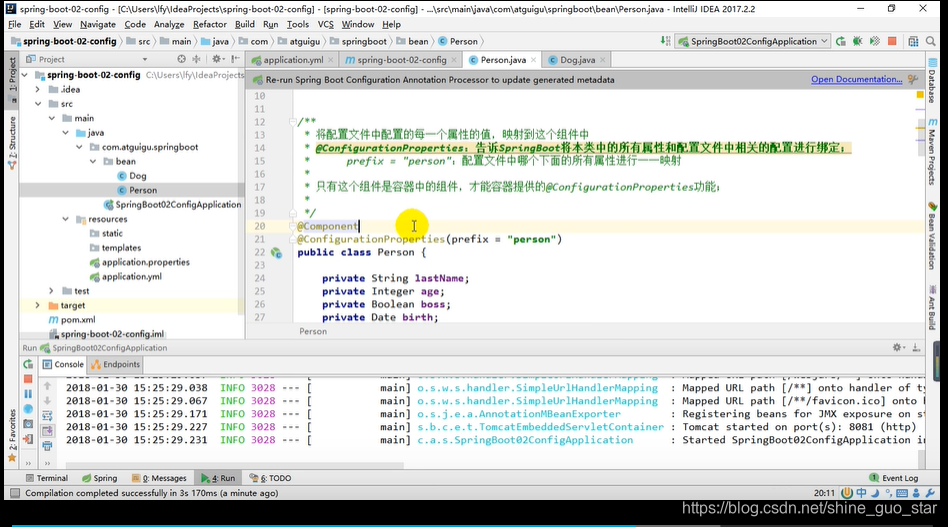
Task: Toggle Bean Validation side panel
Action: click(x=932, y=237)
